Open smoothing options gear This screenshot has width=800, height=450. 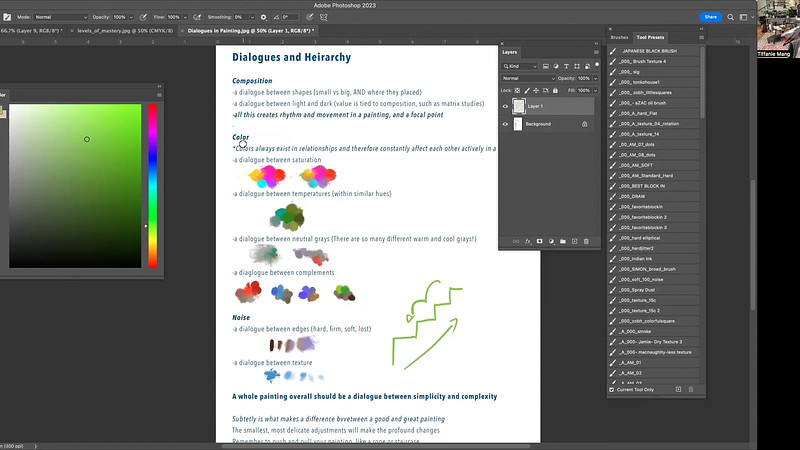263,17
